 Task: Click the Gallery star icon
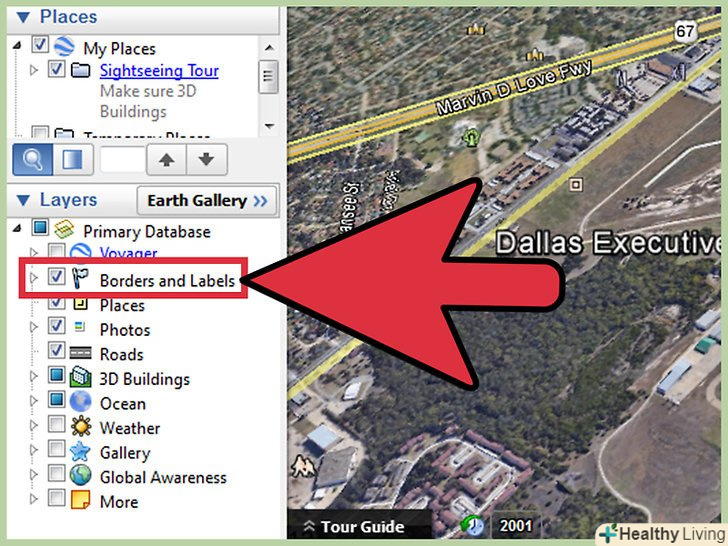coord(80,450)
